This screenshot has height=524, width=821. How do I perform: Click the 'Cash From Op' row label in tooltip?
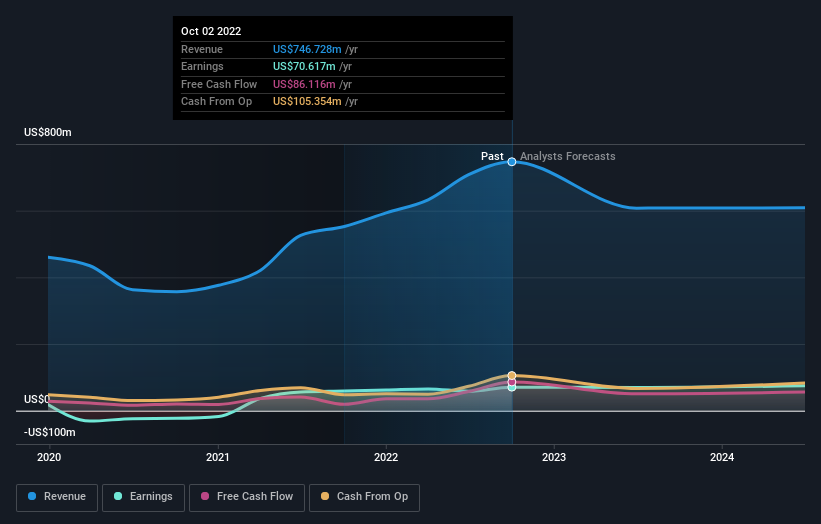pos(216,102)
